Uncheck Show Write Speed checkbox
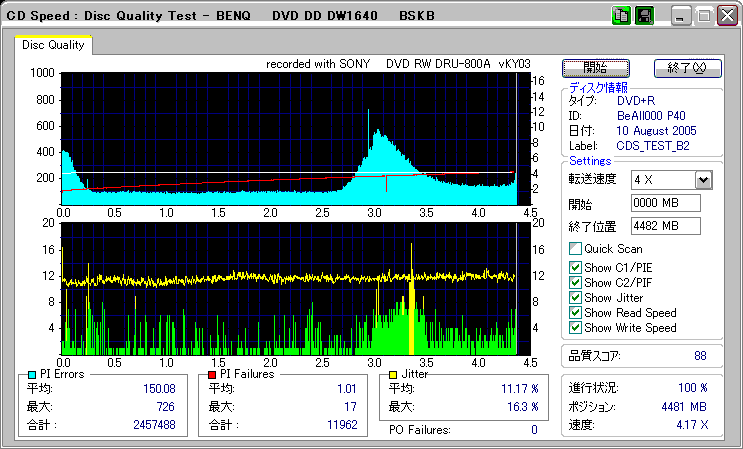 tap(575, 327)
